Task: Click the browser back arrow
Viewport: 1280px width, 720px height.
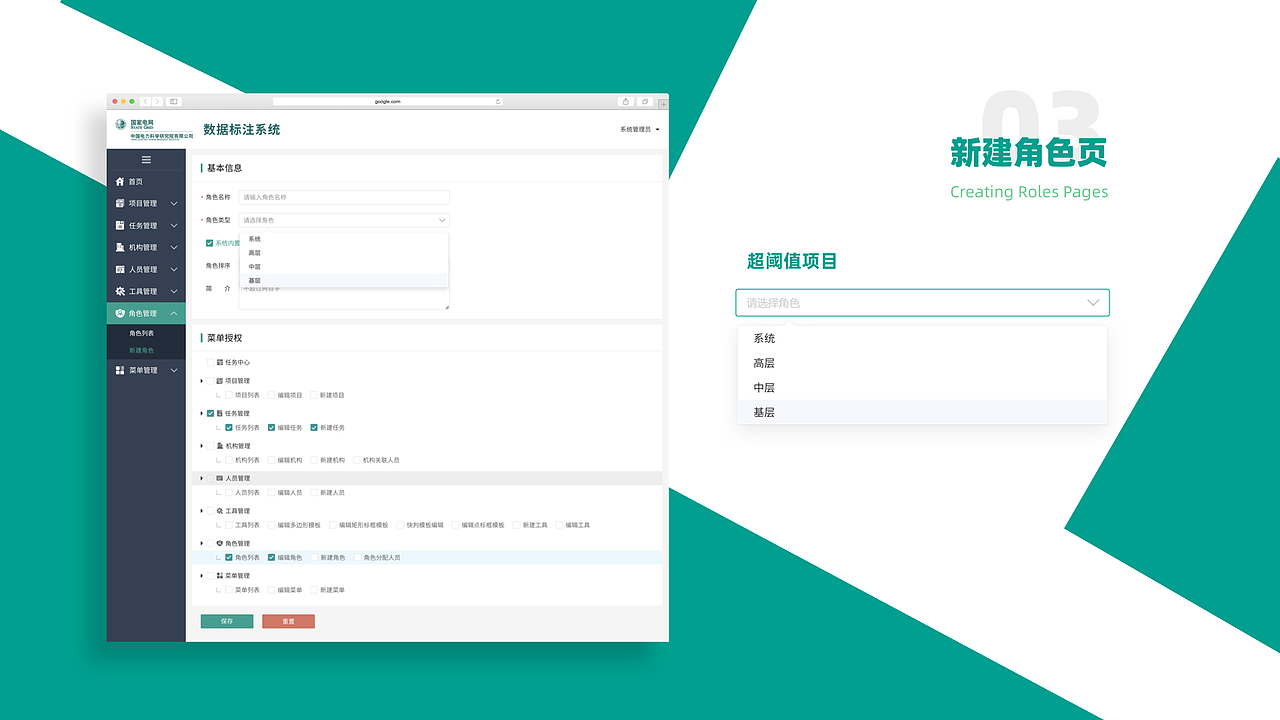Action: pyautogui.click(x=146, y=101)
